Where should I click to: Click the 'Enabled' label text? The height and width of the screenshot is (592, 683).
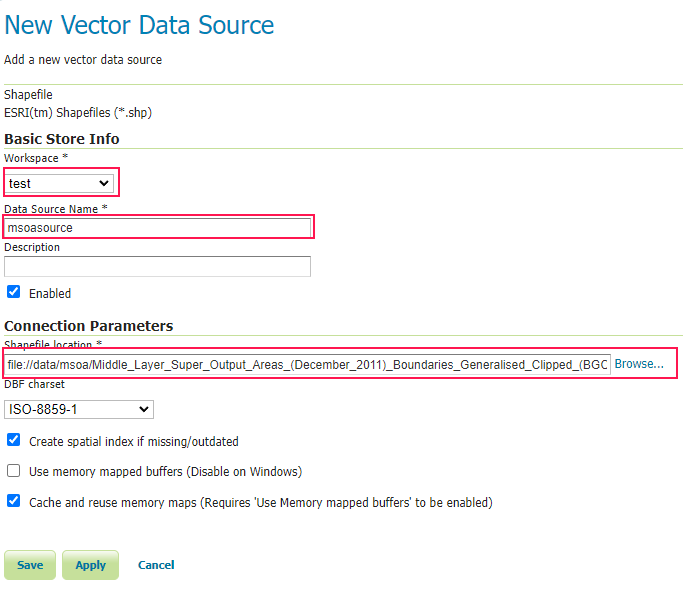(x=50, y=294)
